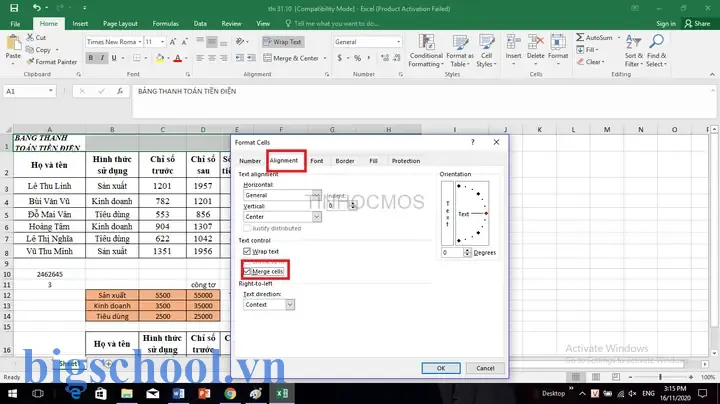
Task: Click the Paste icon in Clipboard
Action: pos(13,43)
